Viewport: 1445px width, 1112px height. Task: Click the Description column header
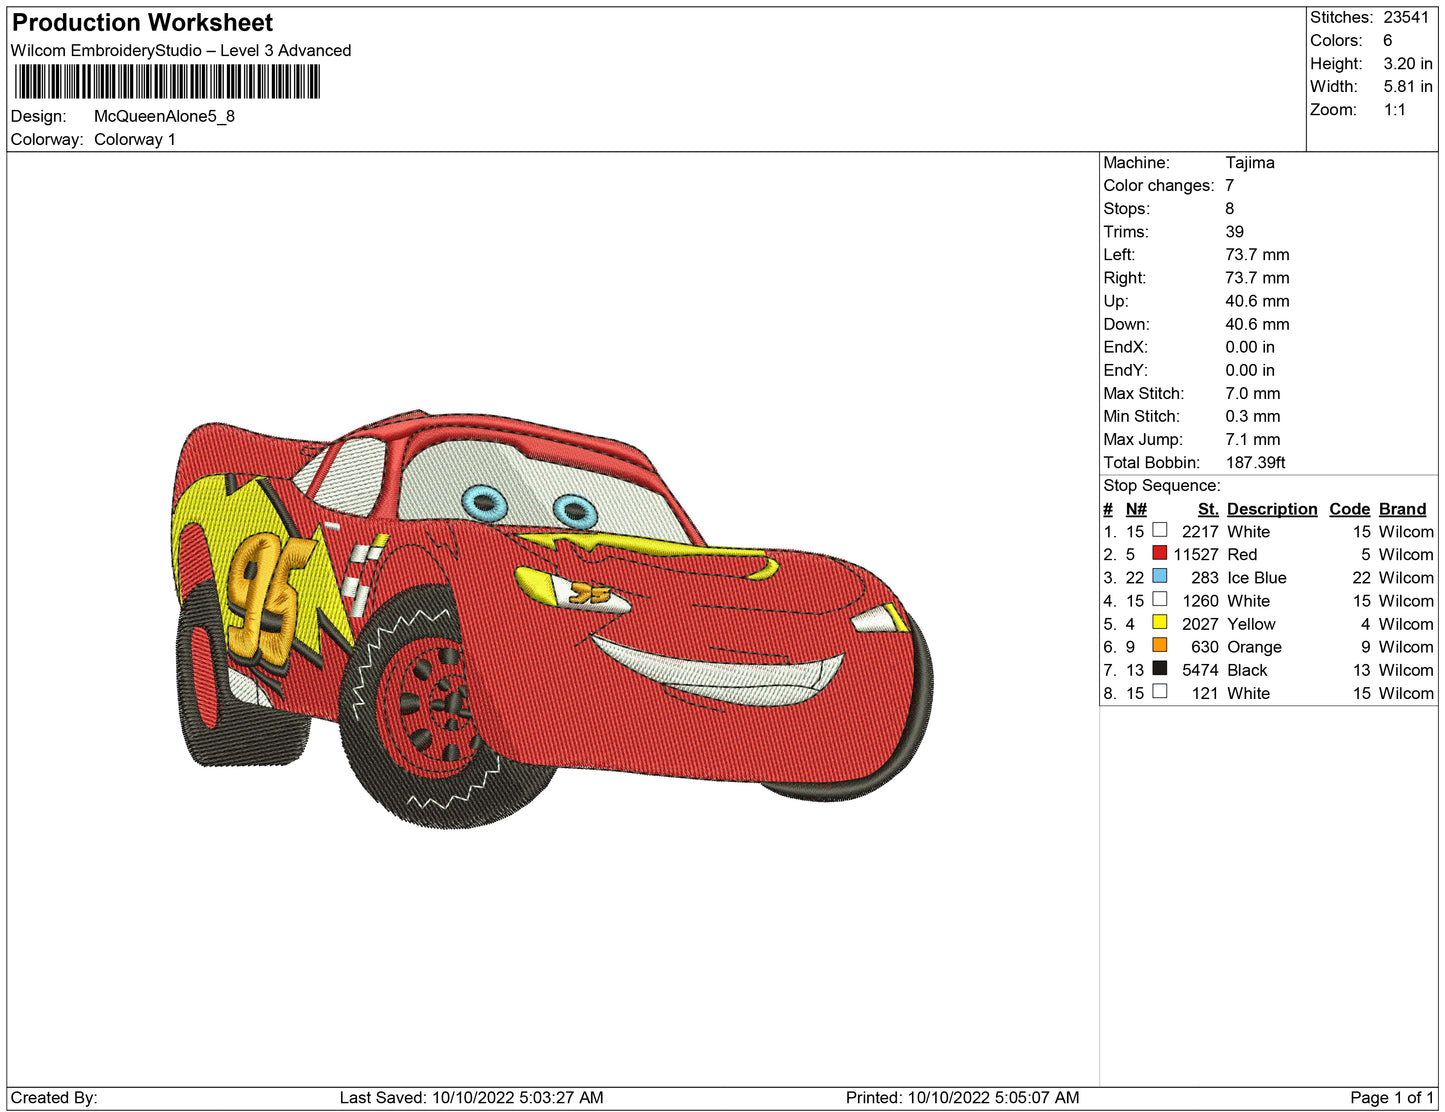point(1271,509)
